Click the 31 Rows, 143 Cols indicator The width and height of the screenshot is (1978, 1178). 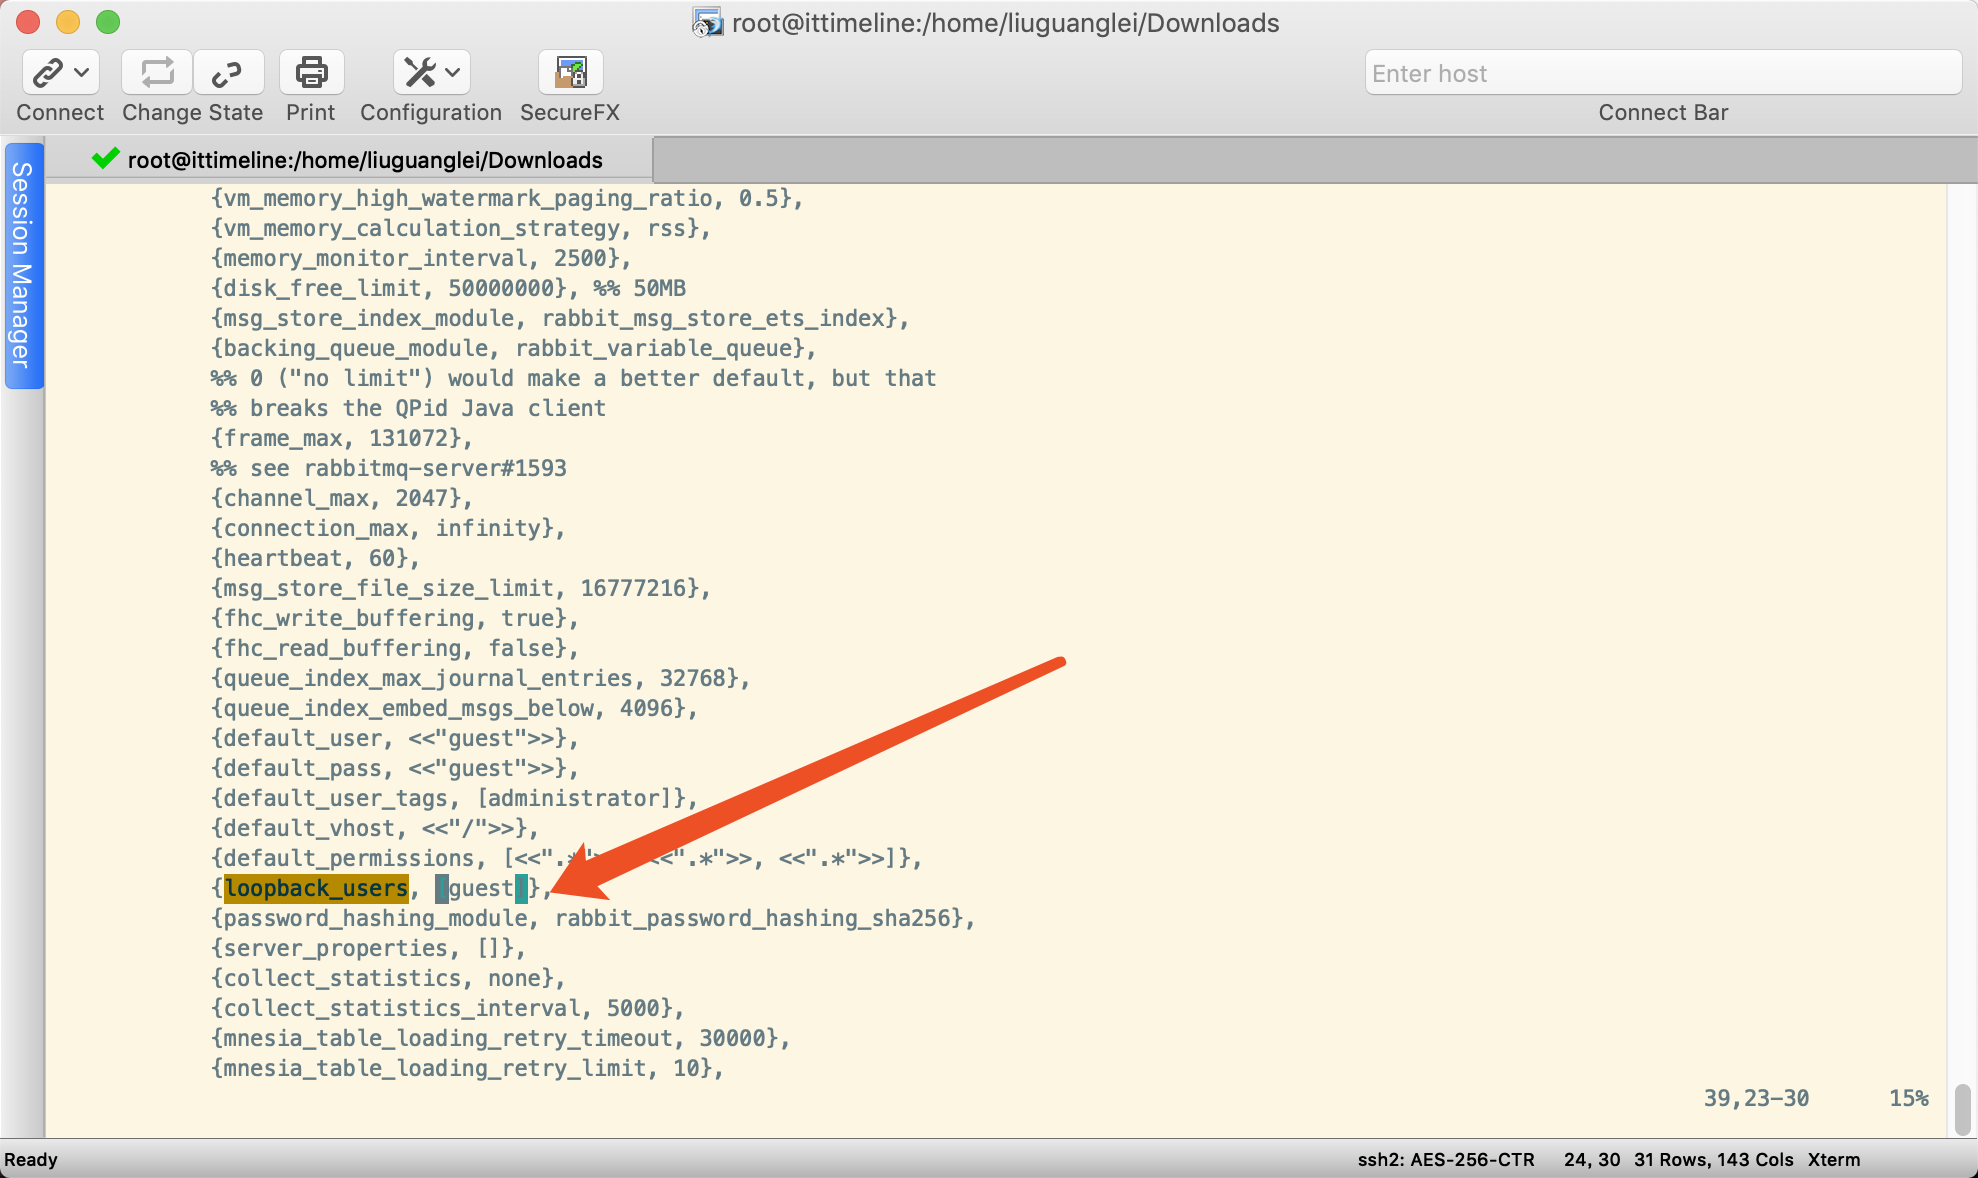pyautogui.click(x=1712, y=1160)
